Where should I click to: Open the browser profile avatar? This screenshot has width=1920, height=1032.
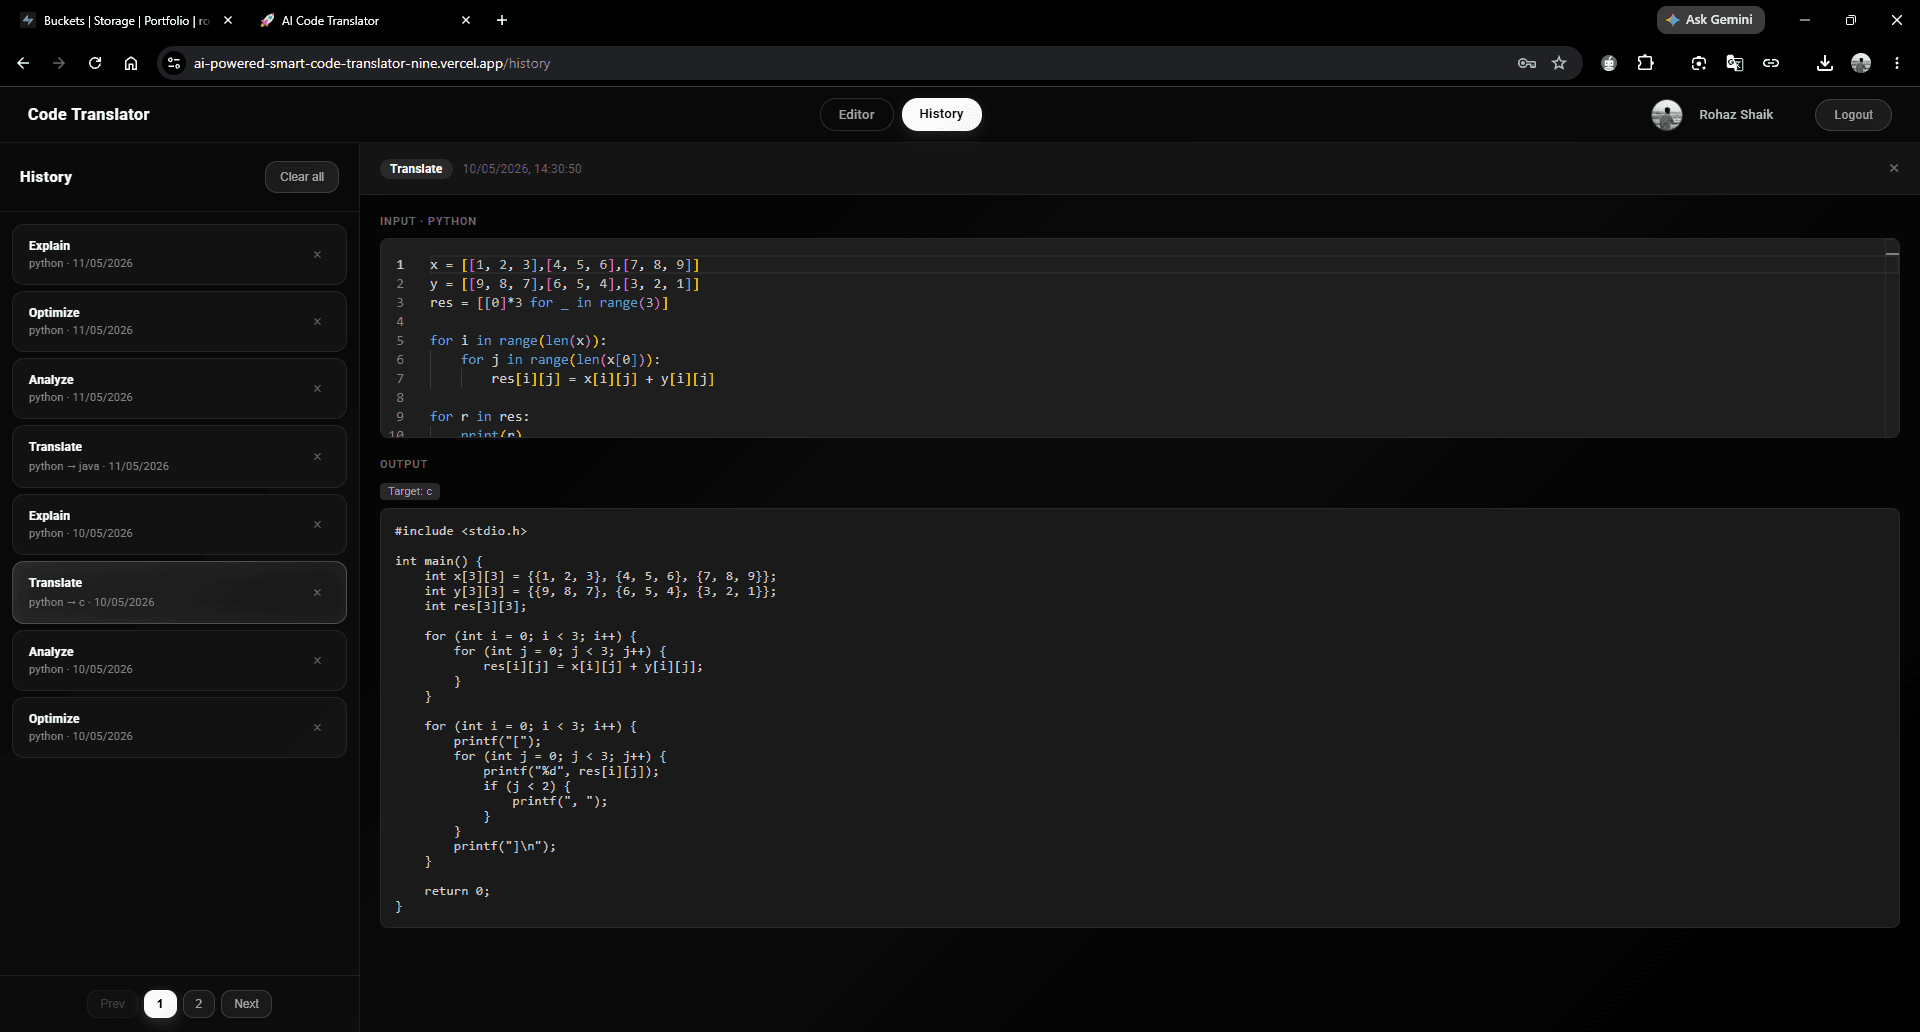(1861, 63)
